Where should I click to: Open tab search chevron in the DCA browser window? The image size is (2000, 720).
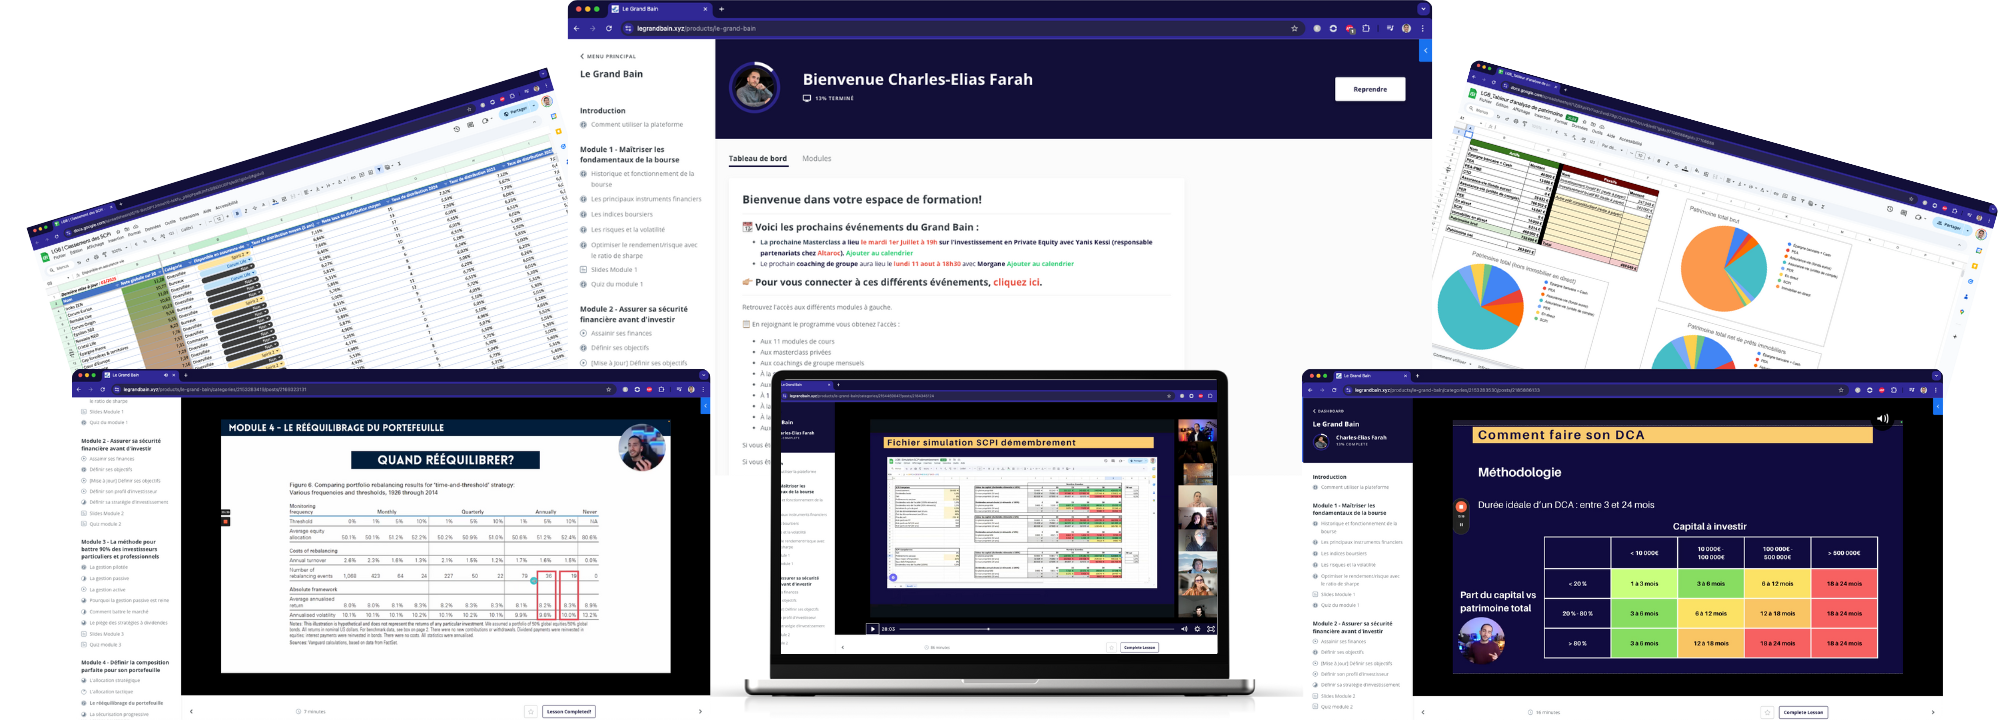click(x=1936, y=375)
